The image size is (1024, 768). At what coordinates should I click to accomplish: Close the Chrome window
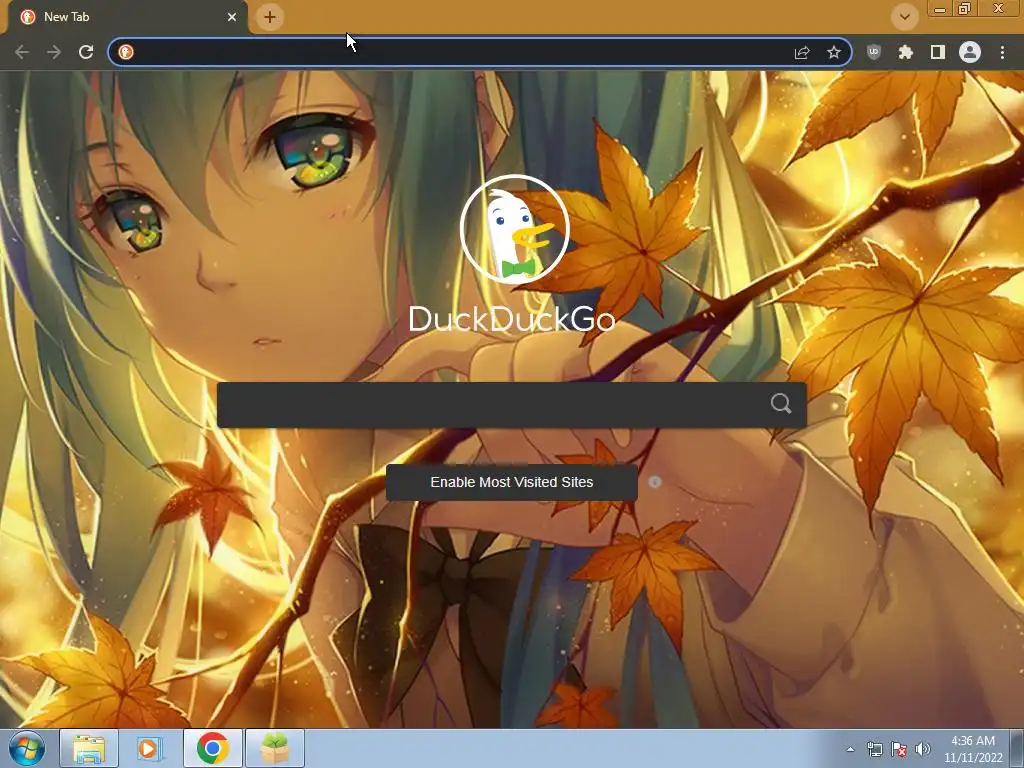click(999, 8)
